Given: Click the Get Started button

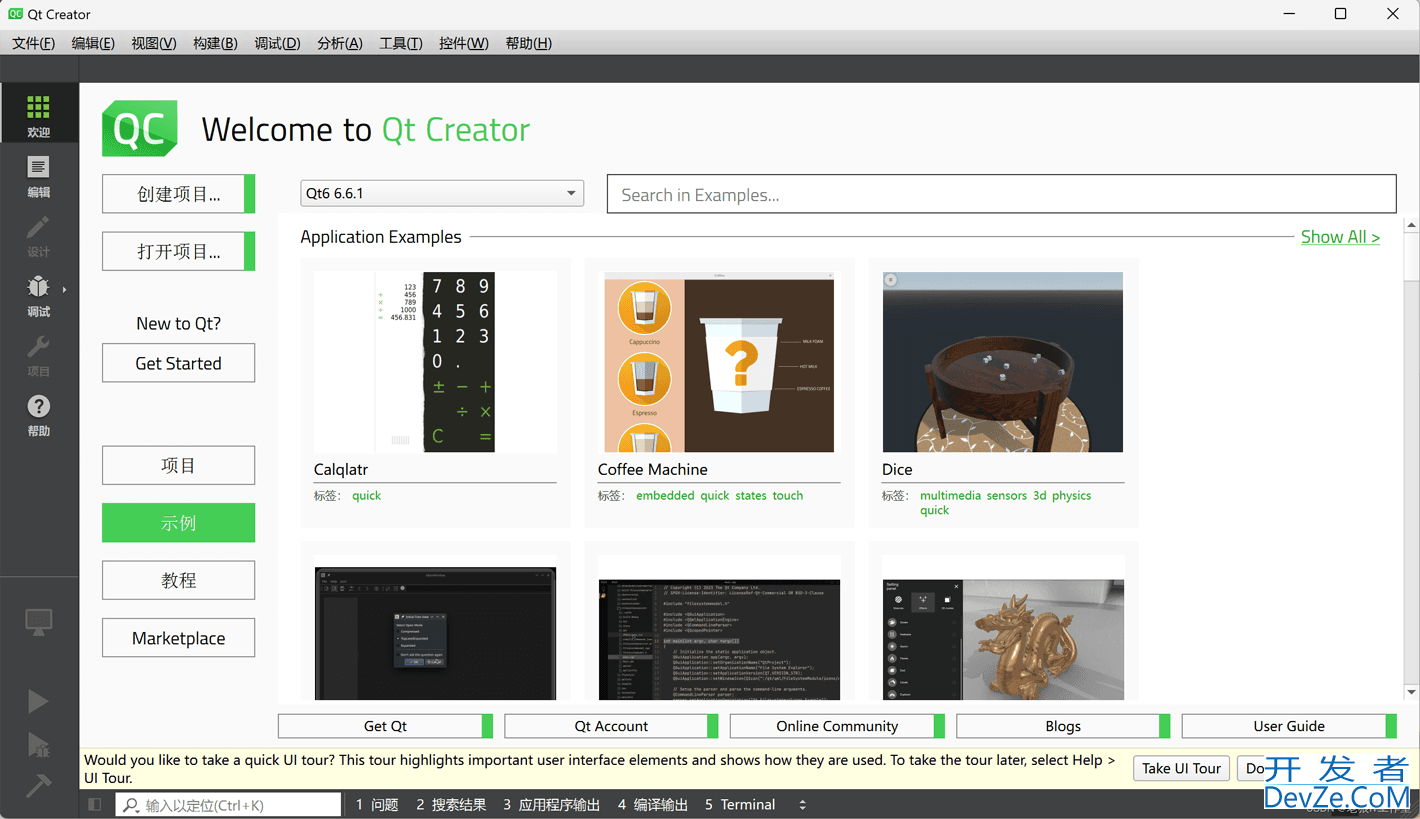Looking at the screenshot, I should coord(178,363).
